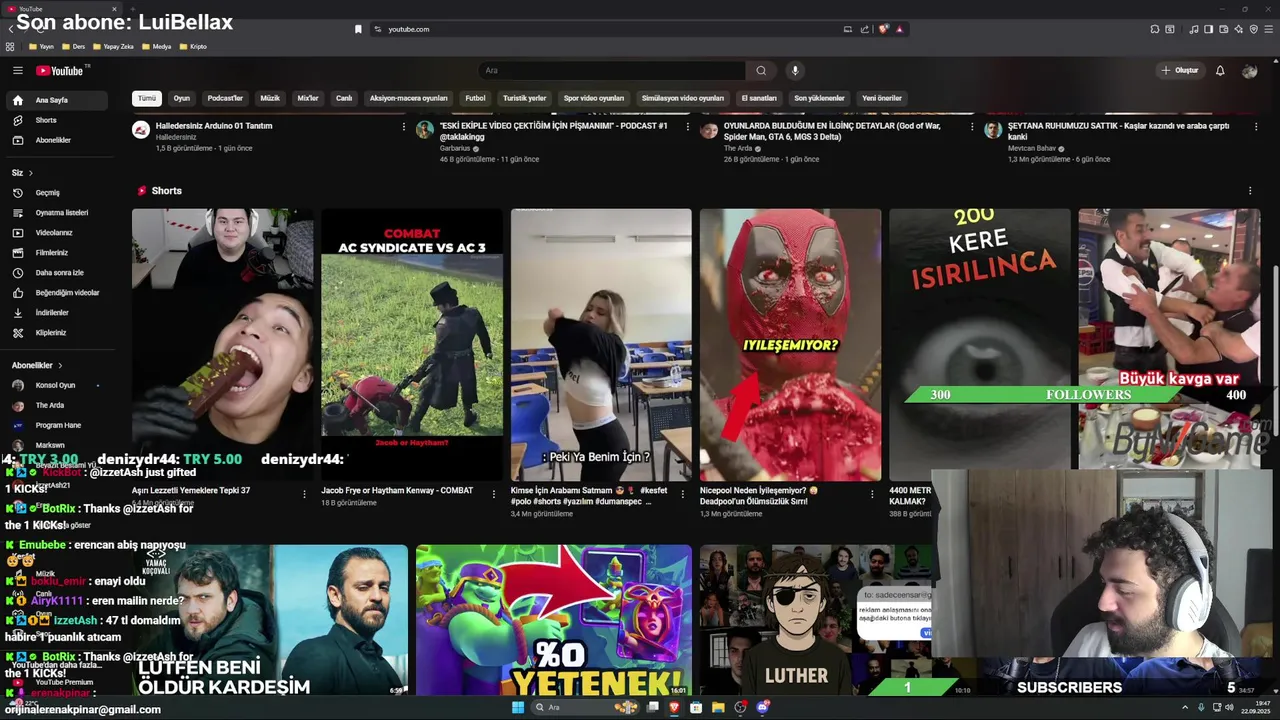The width and height of the screenshot is (1280, 720).
Task: Click the Brave icon in taskbar
Action: (674, 707)
